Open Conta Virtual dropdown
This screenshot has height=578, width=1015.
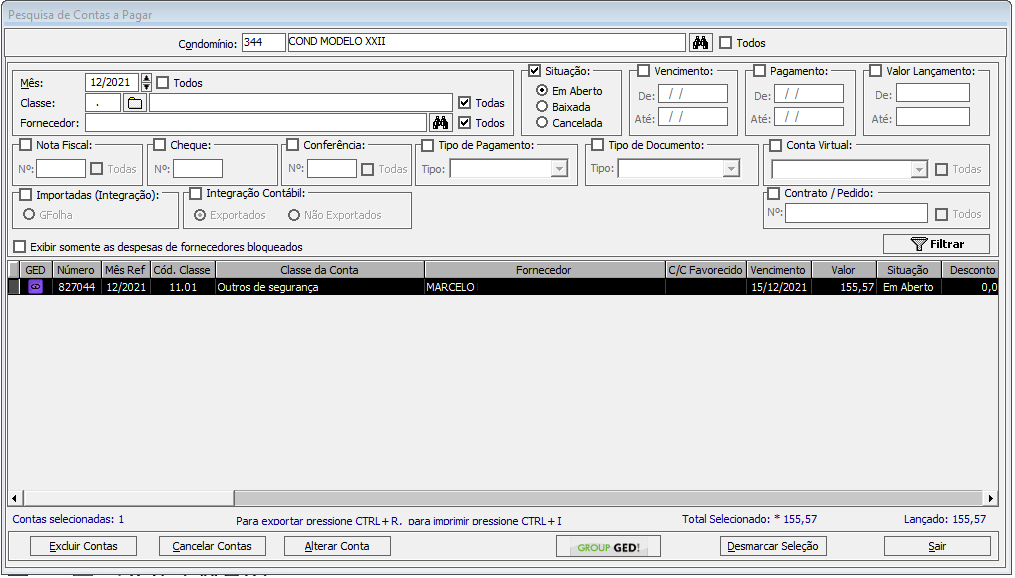point(919,169)
